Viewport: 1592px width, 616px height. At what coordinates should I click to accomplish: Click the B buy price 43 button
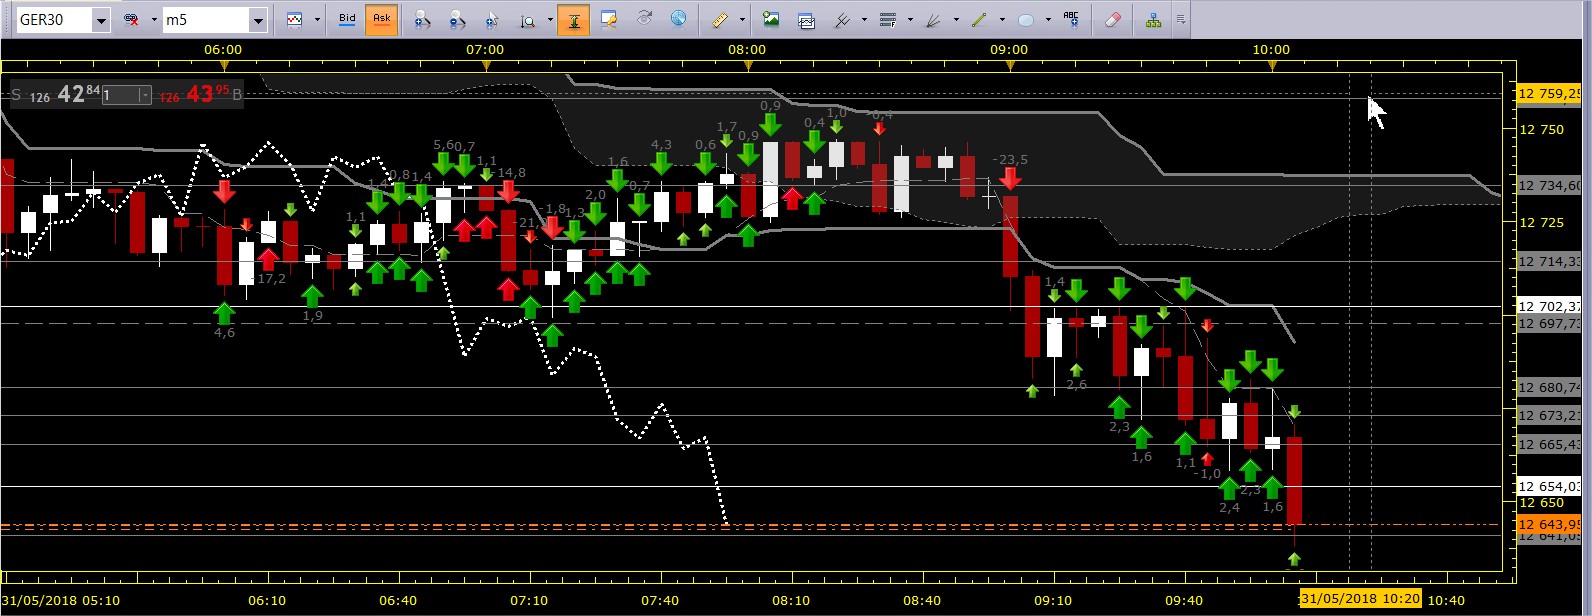pos(200,95)
